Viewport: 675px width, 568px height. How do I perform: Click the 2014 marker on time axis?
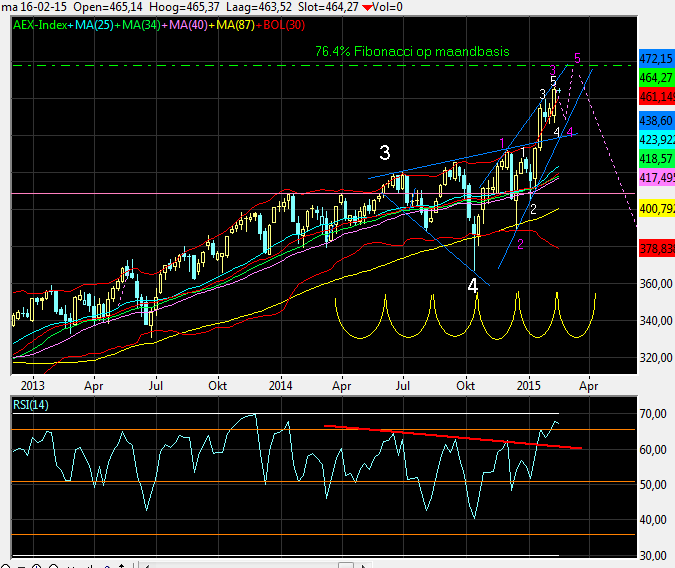[x=281, y=383]
